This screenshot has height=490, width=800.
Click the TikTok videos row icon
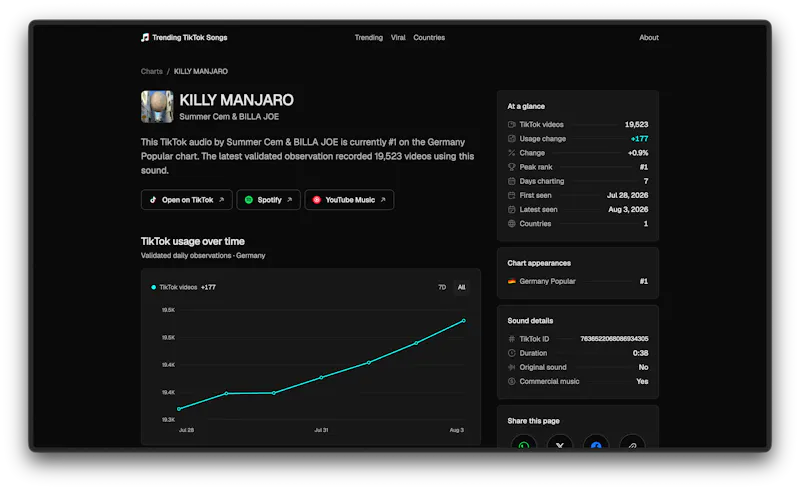point(512,125)
